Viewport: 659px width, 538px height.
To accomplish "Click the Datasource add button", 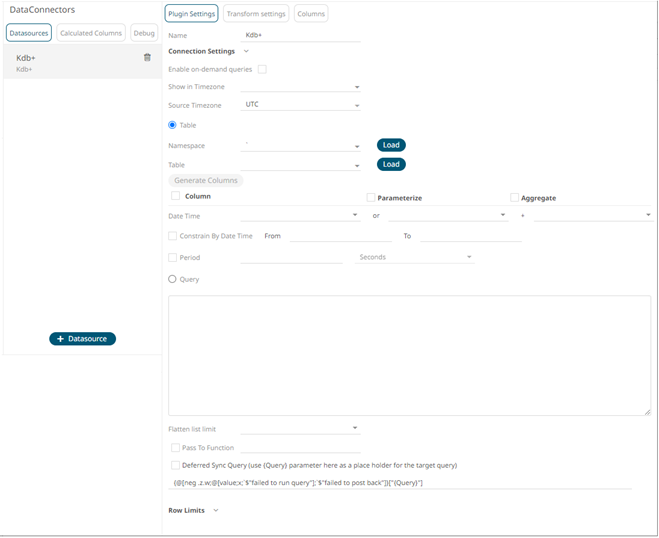I will (82, 339).
